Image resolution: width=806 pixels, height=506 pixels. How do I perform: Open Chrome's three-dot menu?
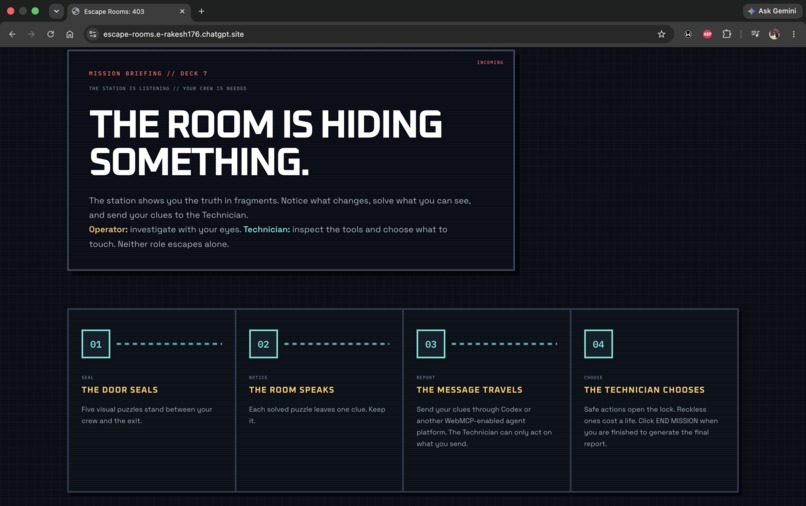click(x=794, y=34)
